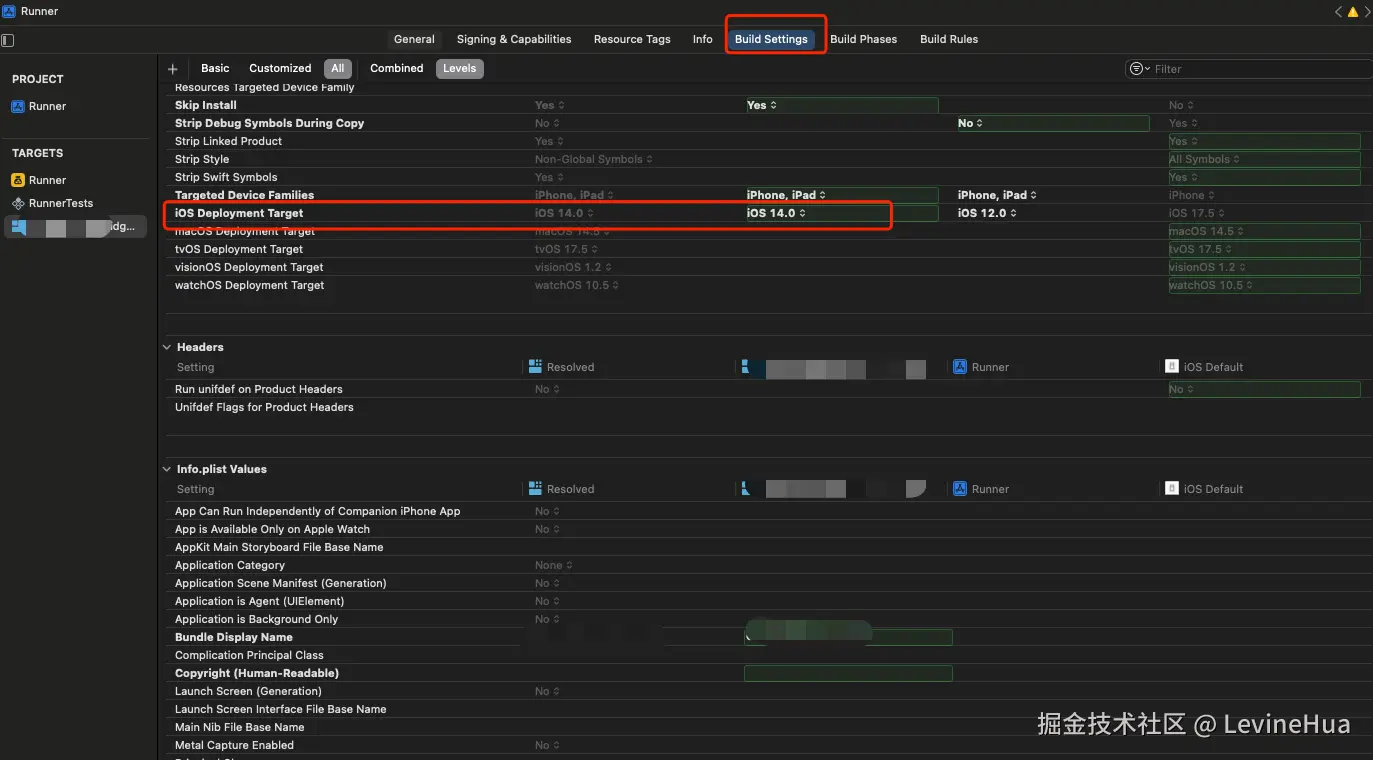This screenshot has height=760, width=1373.
Task: Select Metal Capture Enabled setting name
Action: tap(235, 745)
